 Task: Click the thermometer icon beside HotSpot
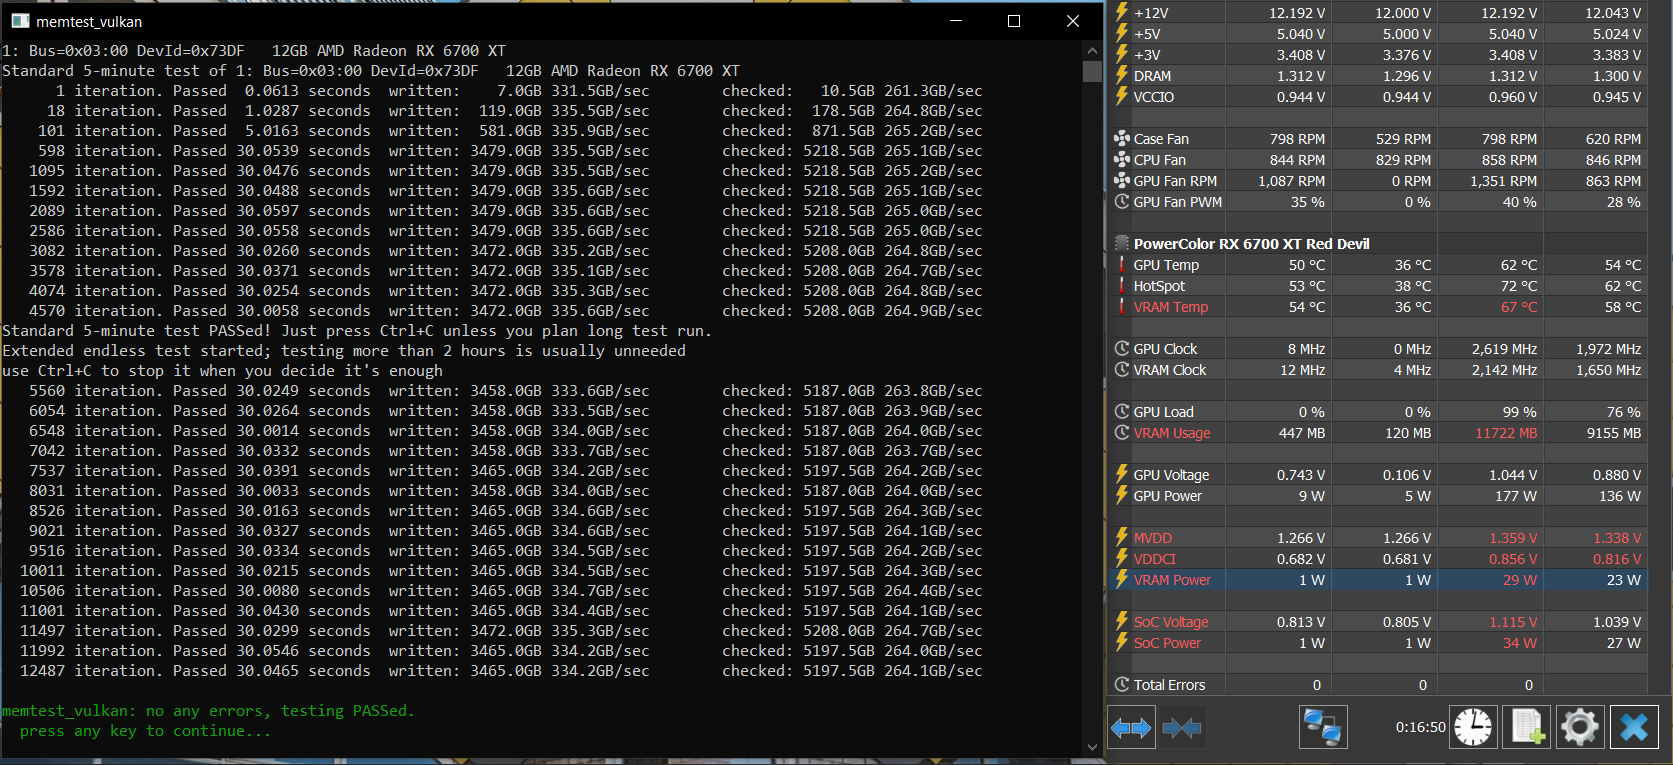click(1122, 286)
